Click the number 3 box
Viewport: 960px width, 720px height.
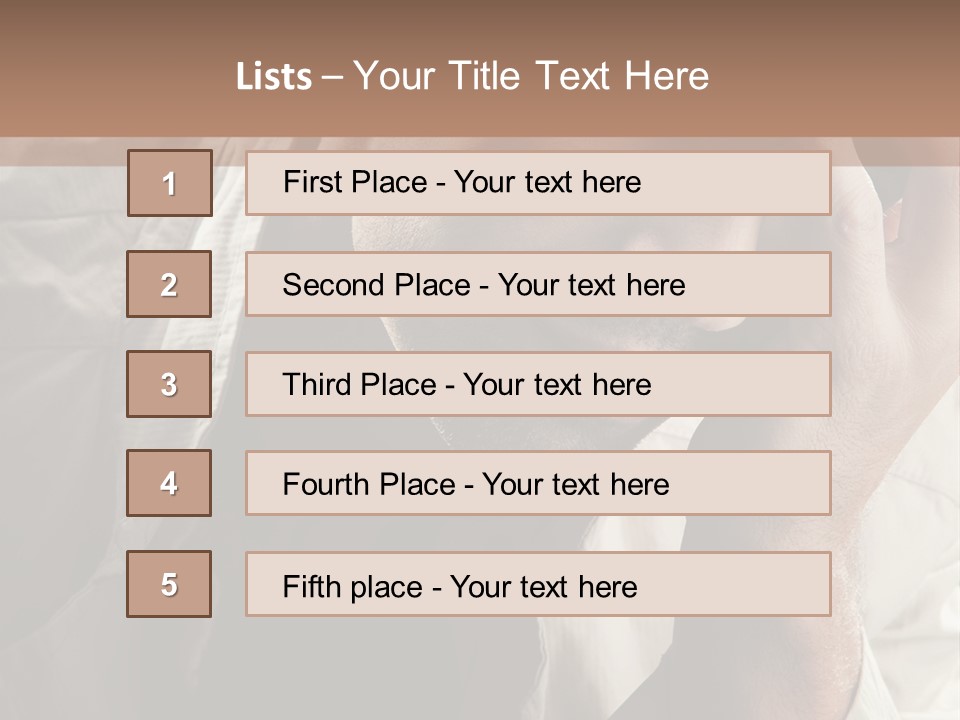click(169, 384)
